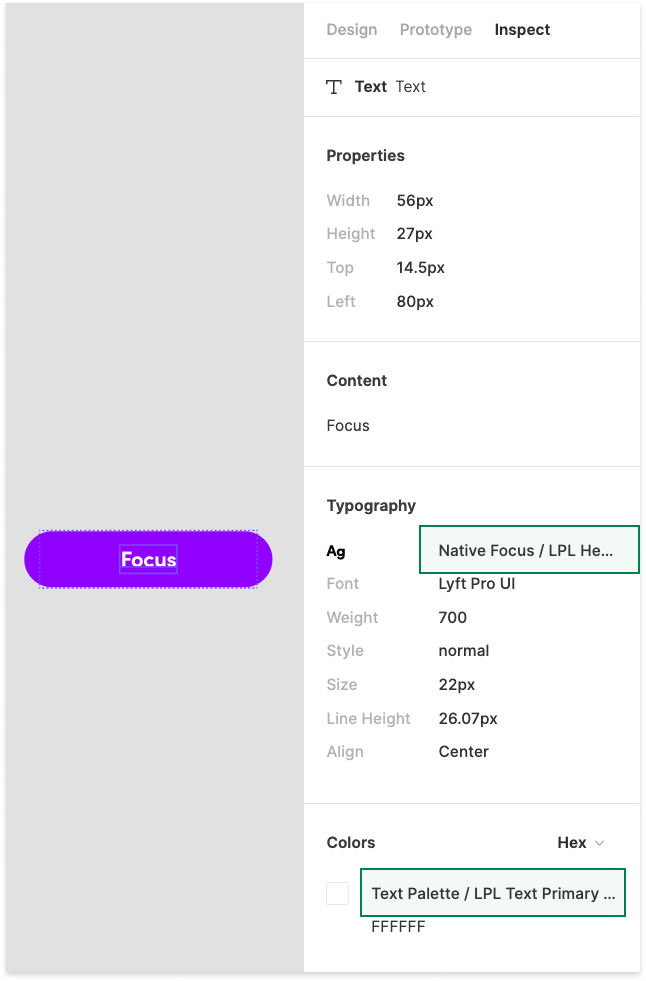The height and width of the screenshot is (981, 646).
Task: Click the Lyft Pro UI font value
Action: pyautogui.click(x=477, y=584)
